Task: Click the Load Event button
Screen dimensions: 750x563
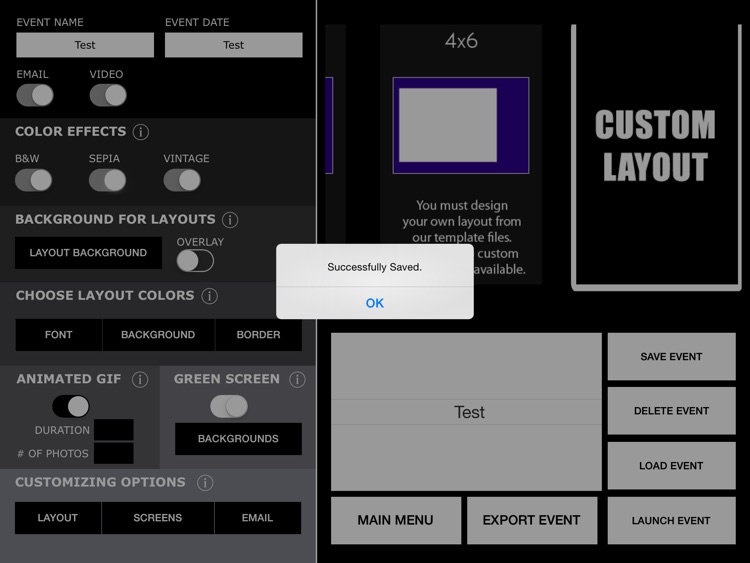Action: (x=672, y=465)
